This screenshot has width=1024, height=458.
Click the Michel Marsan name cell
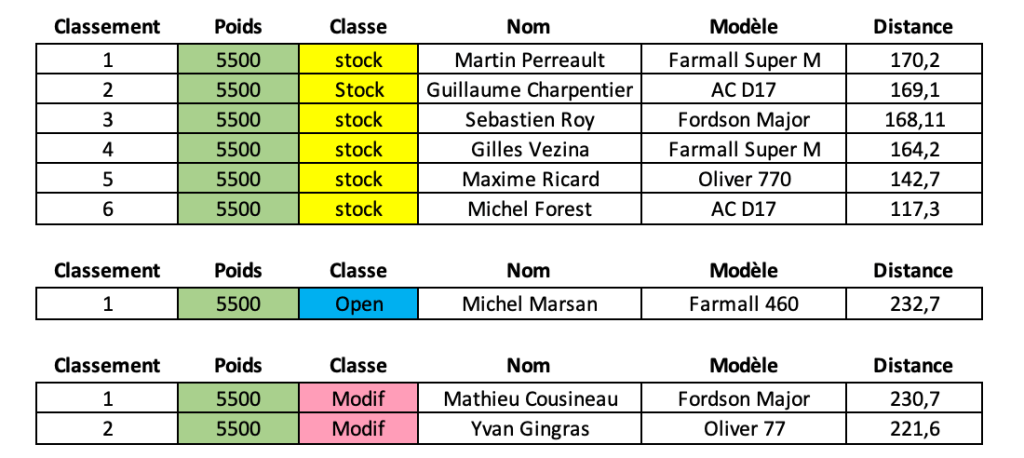point(529,304)
